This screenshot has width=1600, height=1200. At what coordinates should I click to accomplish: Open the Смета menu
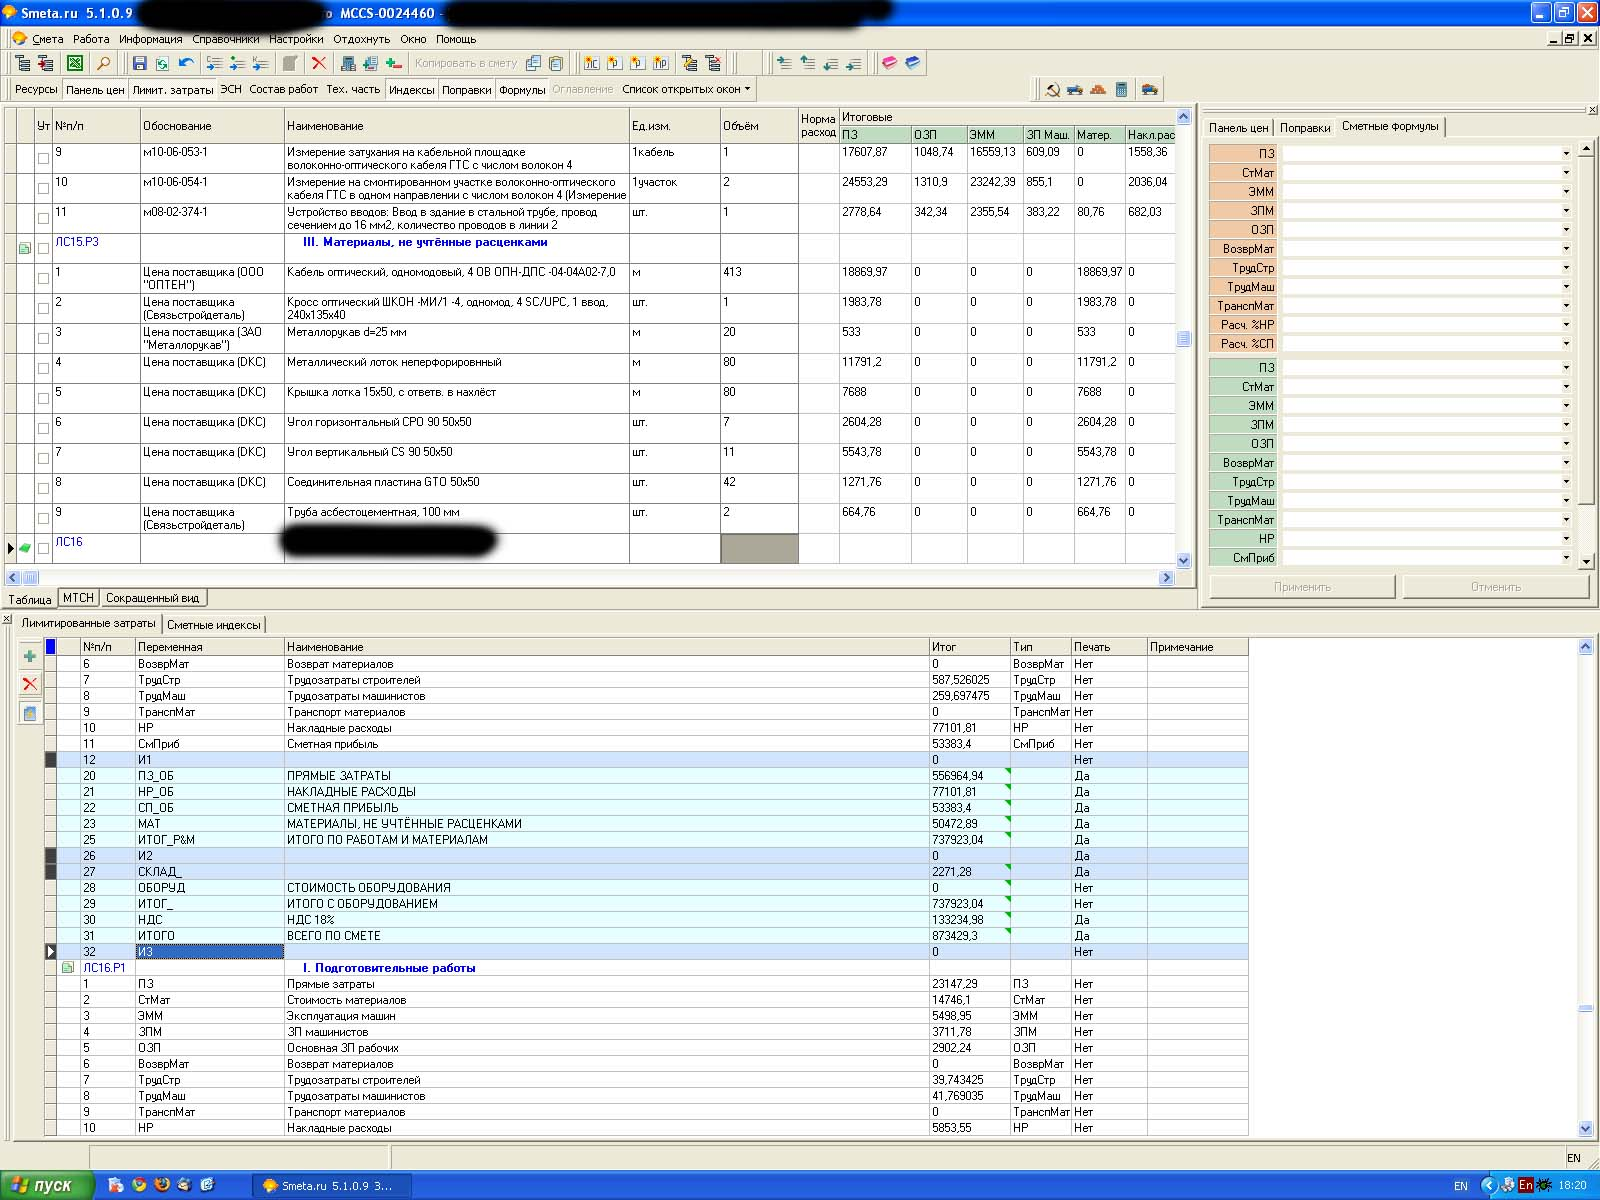point(47,39)
